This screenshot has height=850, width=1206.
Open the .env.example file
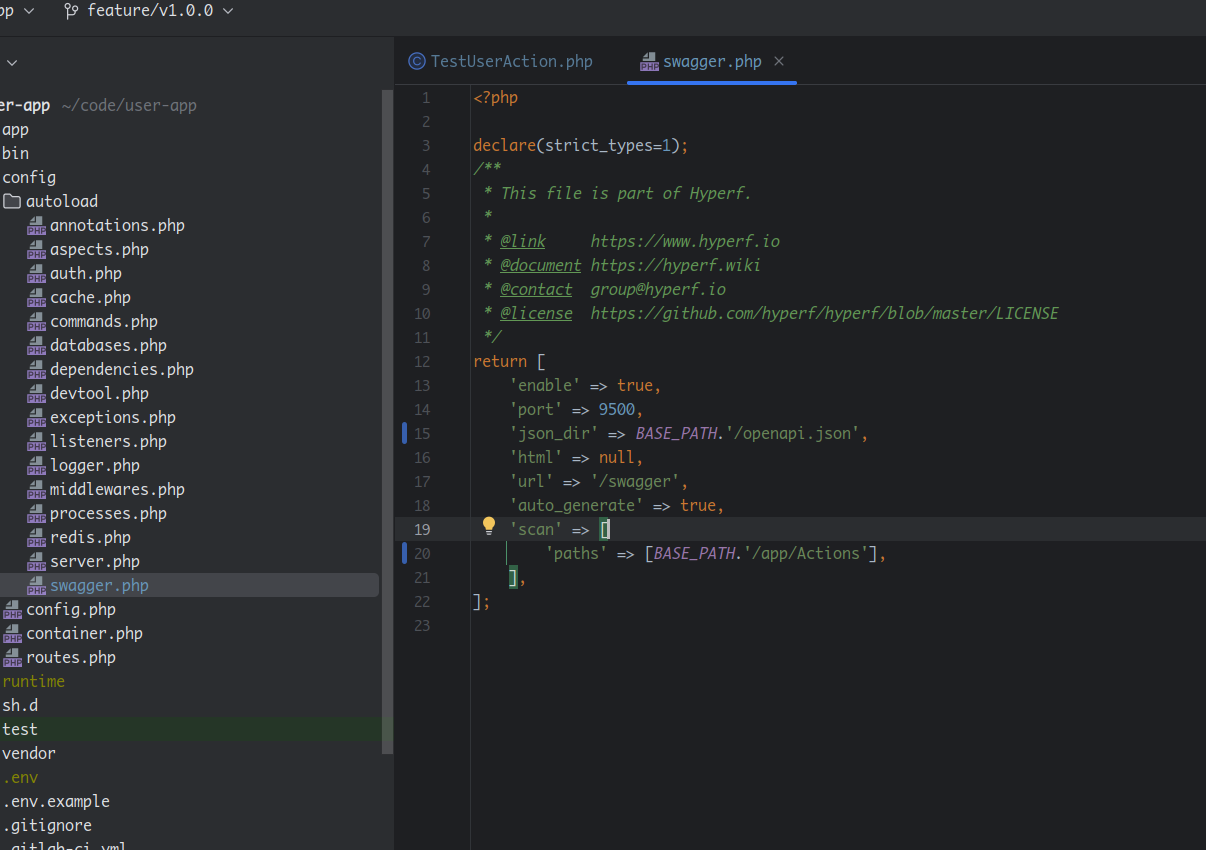pyautogui.click(x=56, y=801)
